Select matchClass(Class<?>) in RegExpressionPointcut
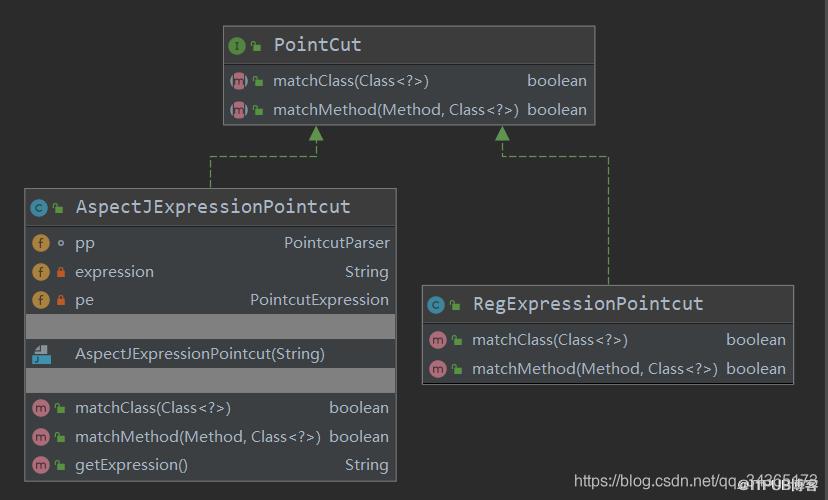This screenshot has width=828, height=500. pyautogui.click(x=550, y=340)
